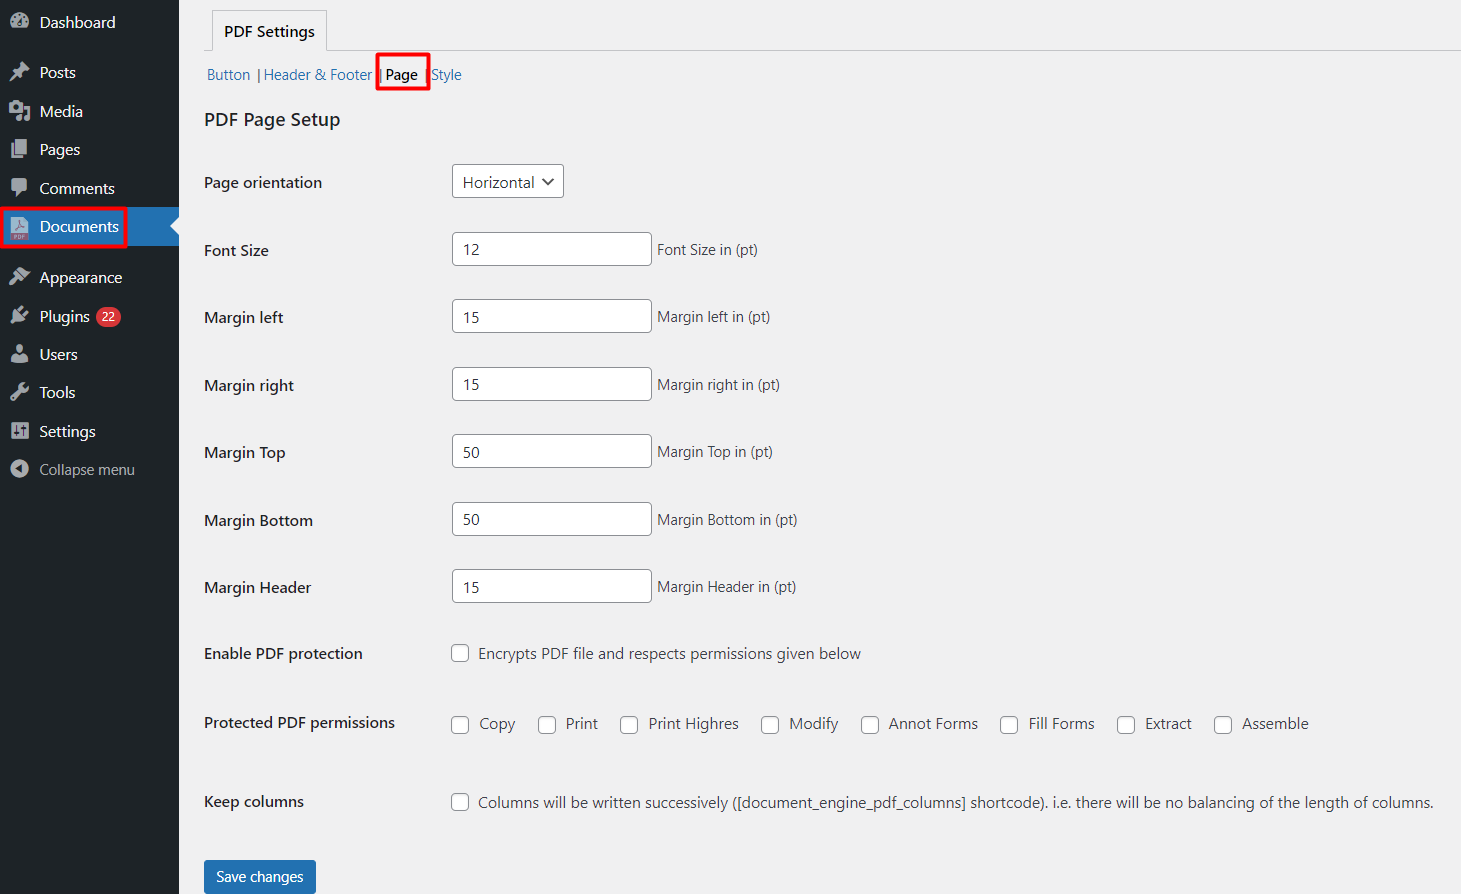1461x894 pixels.
Task: Open the Header & Footer section link
Action: [x=317, y=75]
